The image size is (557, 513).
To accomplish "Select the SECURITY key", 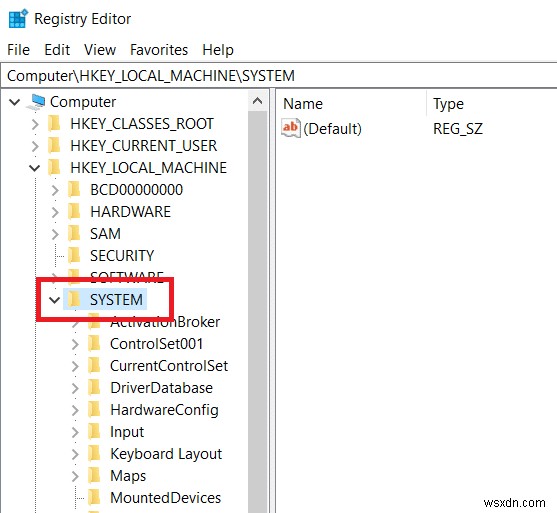I will [122, 256].
